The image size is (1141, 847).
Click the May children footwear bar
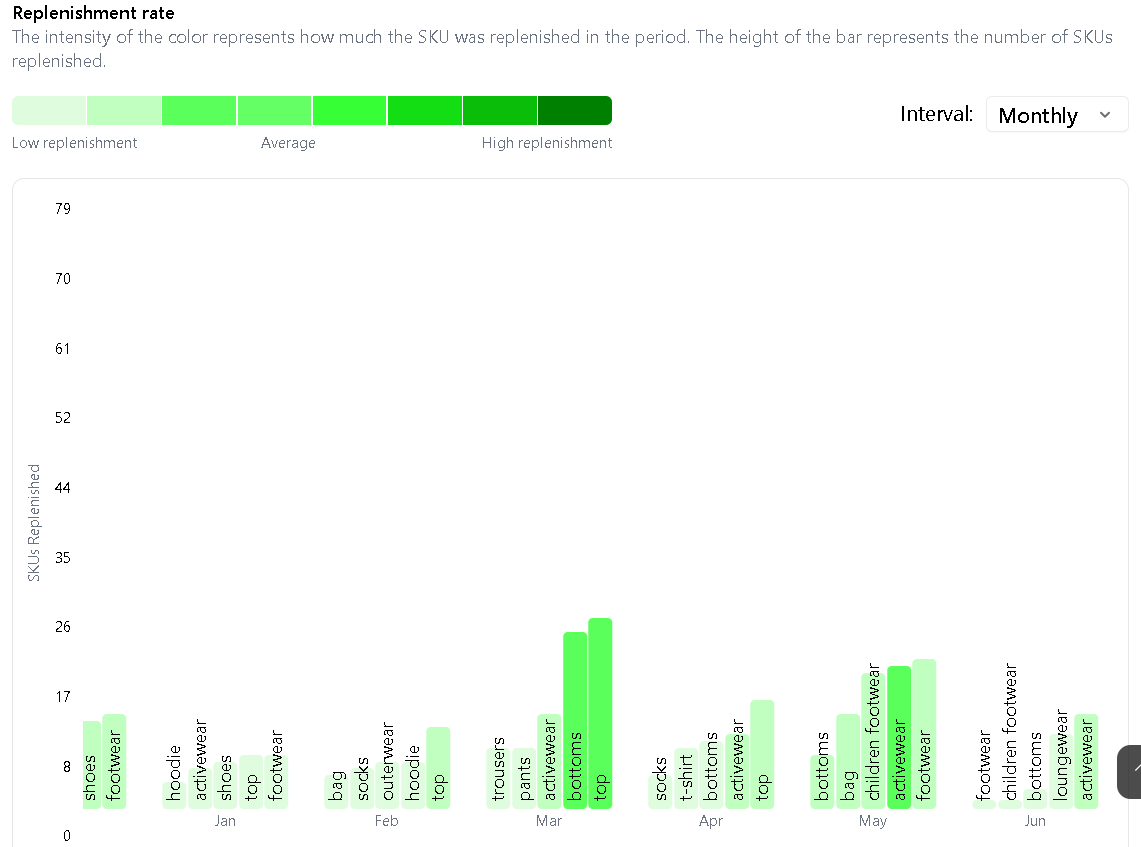pos(873,741)
